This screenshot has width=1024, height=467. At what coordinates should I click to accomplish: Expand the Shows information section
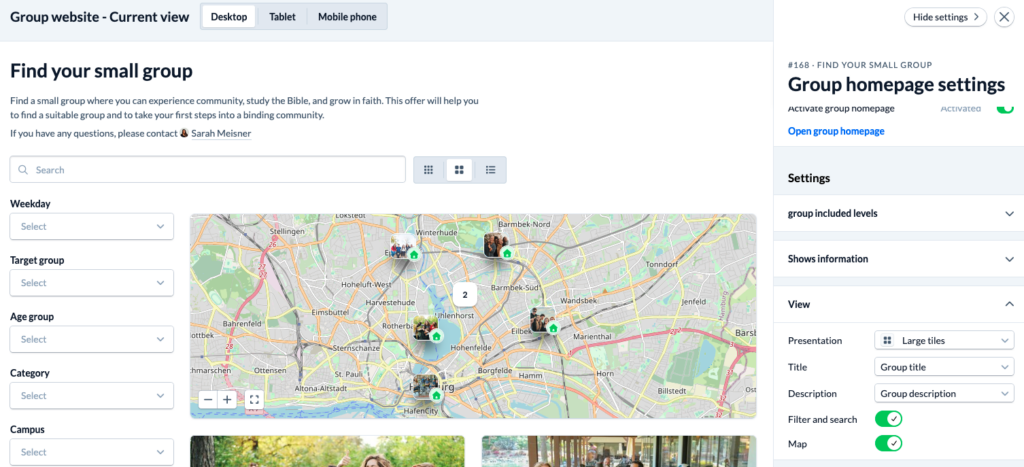click(899, 259)
